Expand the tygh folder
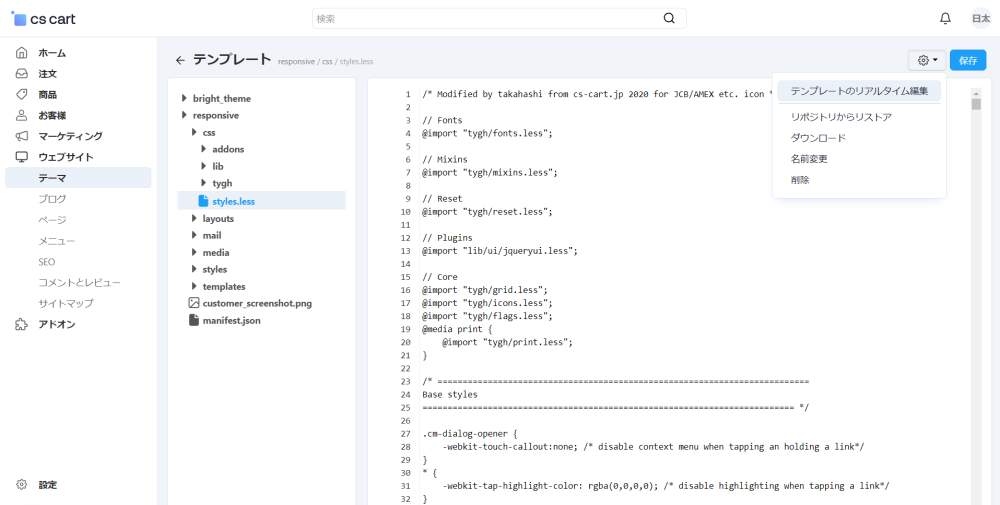This screenshot has width=1000, height=505. click(203, 183)
